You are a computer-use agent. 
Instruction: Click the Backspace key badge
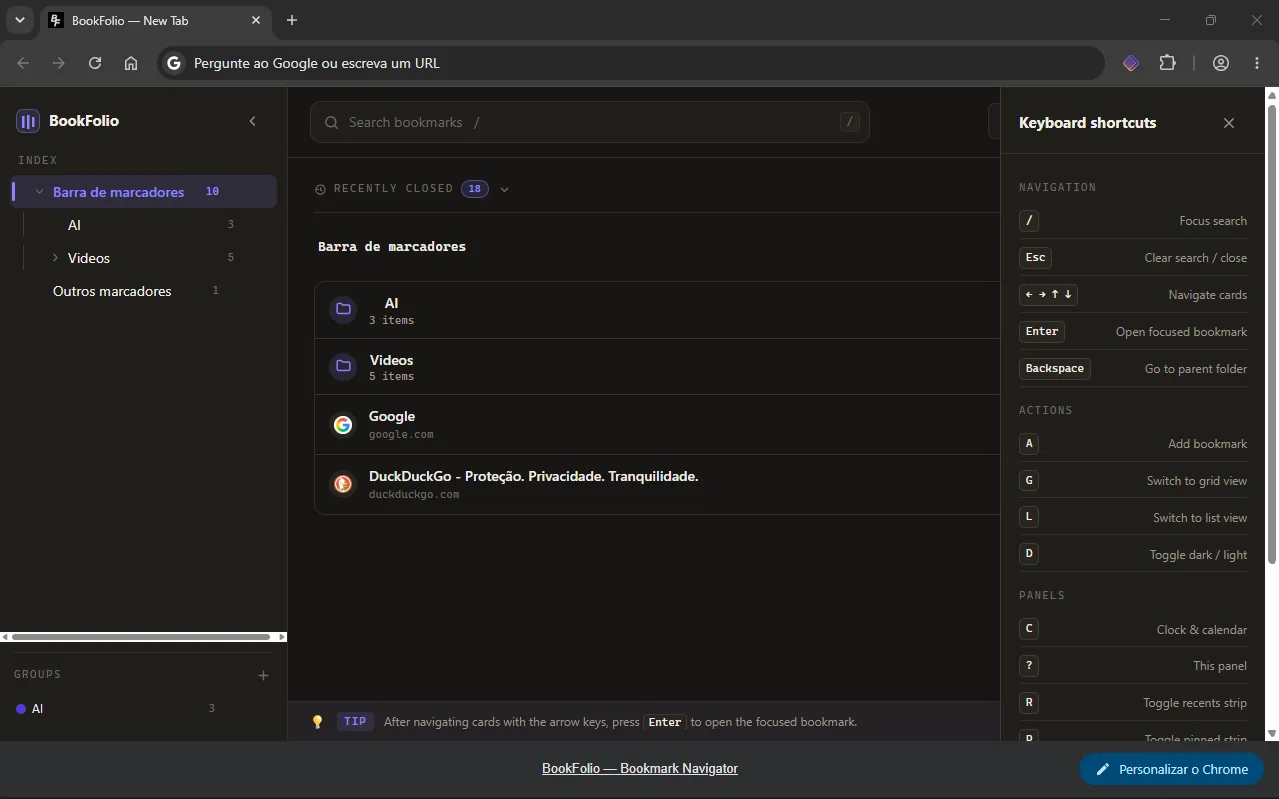pos(1054,369)
